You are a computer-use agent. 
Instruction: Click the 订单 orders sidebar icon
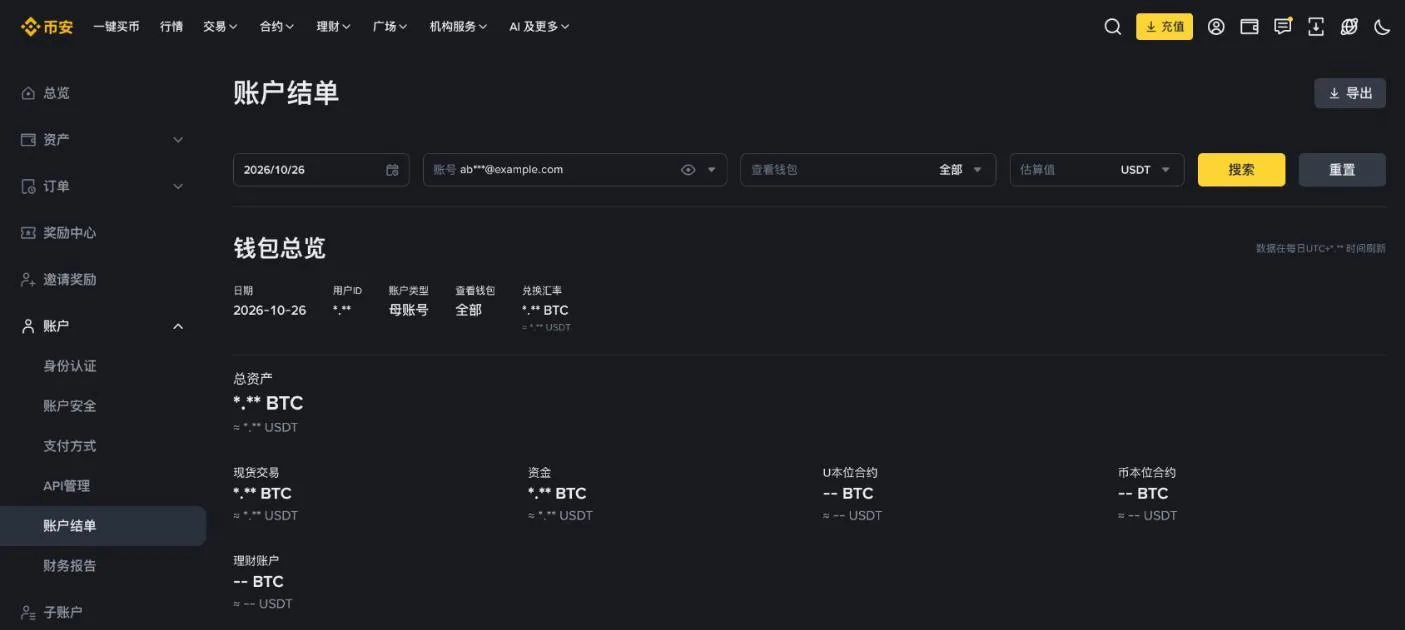tap(28, 187)
